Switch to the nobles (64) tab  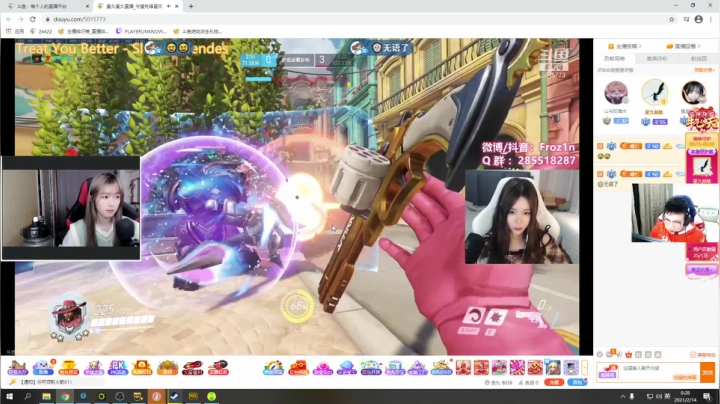pos(657,58)
